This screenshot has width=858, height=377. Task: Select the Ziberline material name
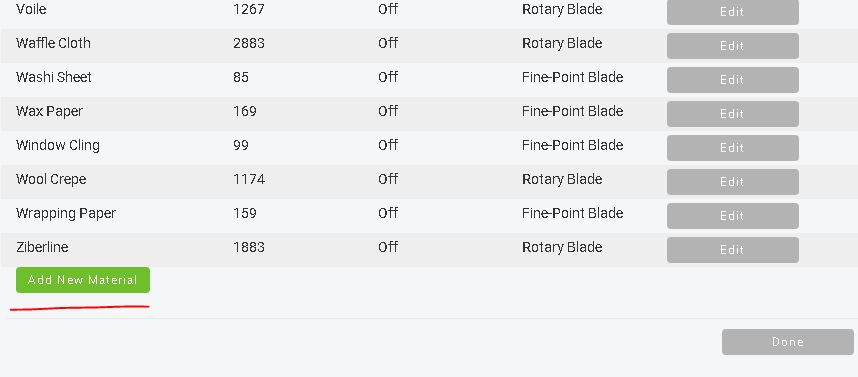pos(42,247)
